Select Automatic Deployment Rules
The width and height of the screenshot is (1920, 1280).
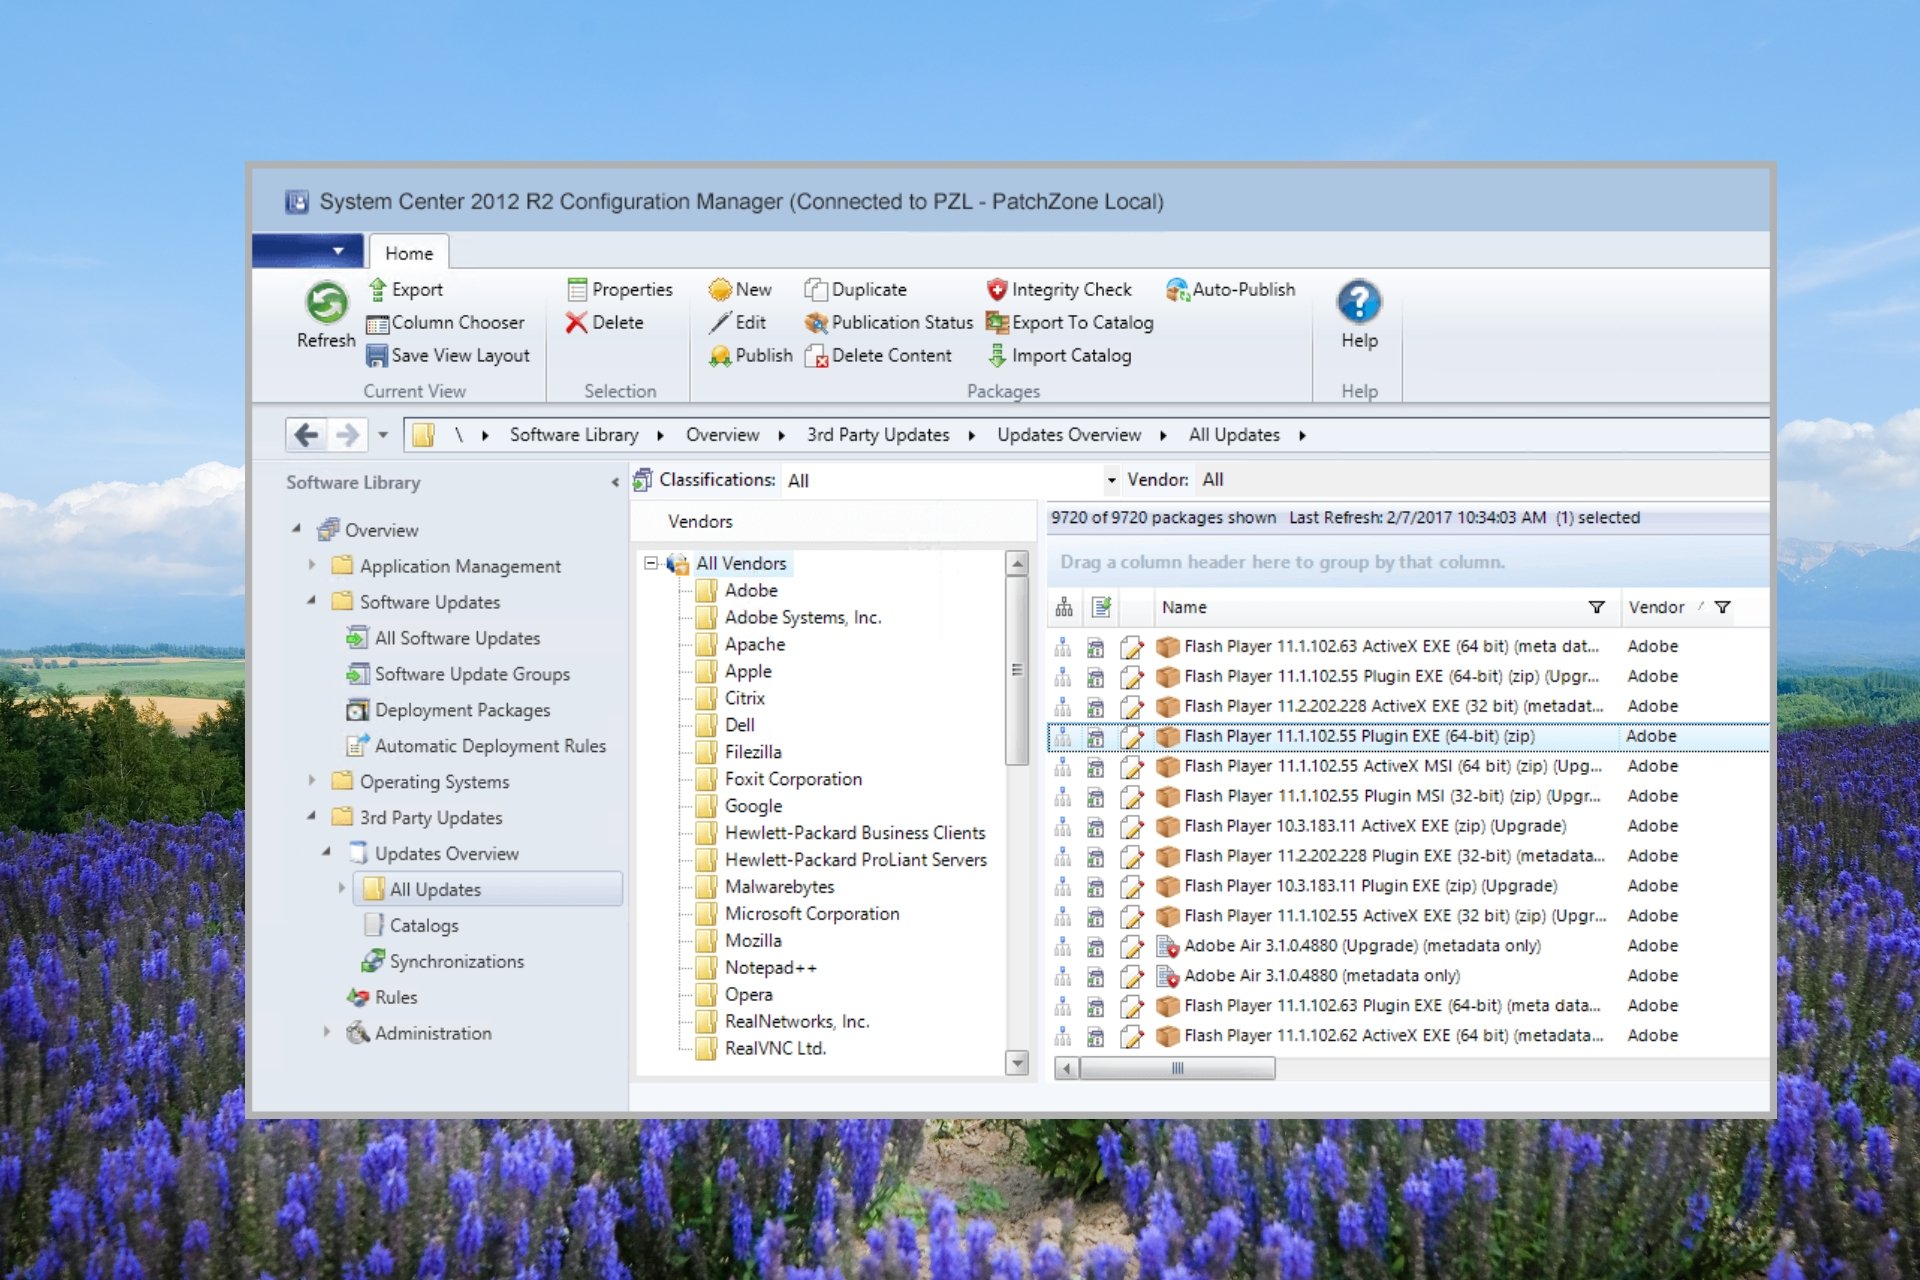pyautogui.click(x=476, y=746)
